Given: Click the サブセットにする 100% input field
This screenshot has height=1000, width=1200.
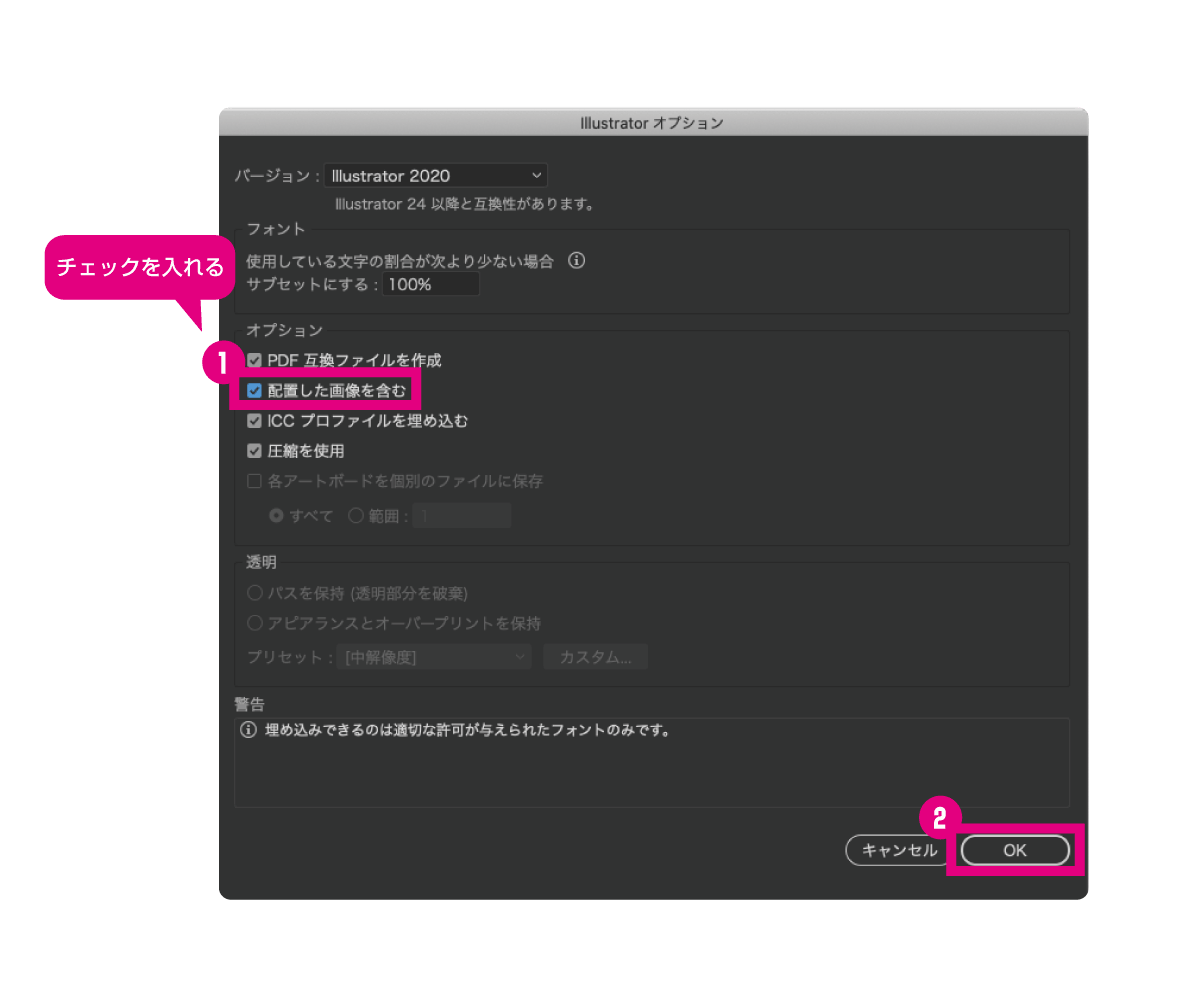Looking at the screenshot, I should tap(431, 285).
